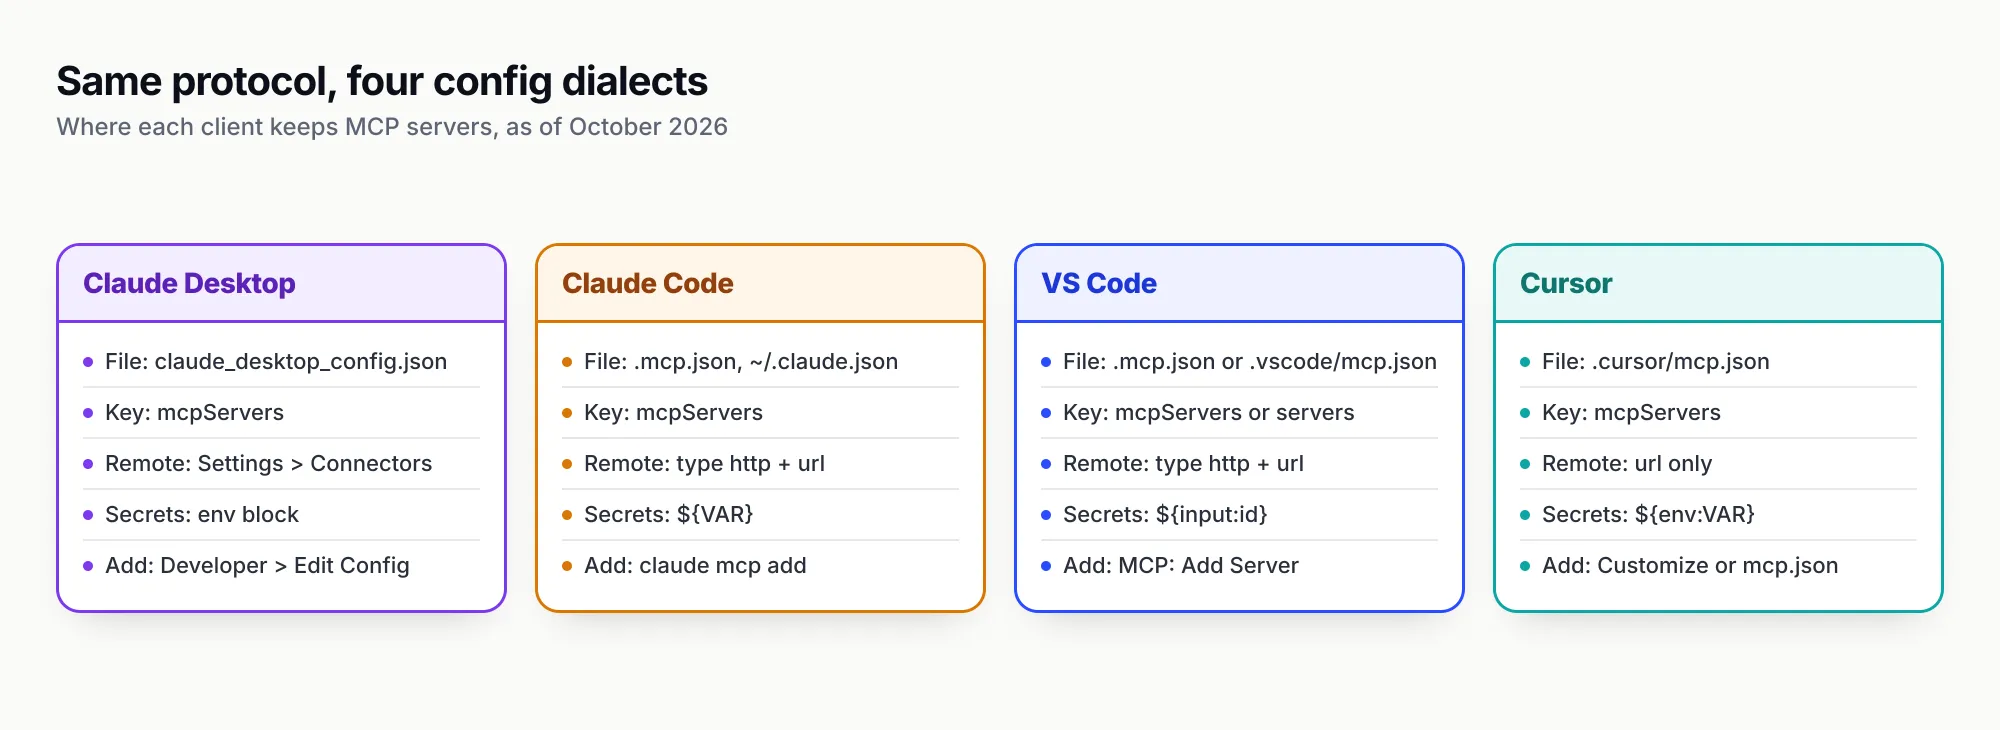Click the Cursor card heading

point(1566,284)
